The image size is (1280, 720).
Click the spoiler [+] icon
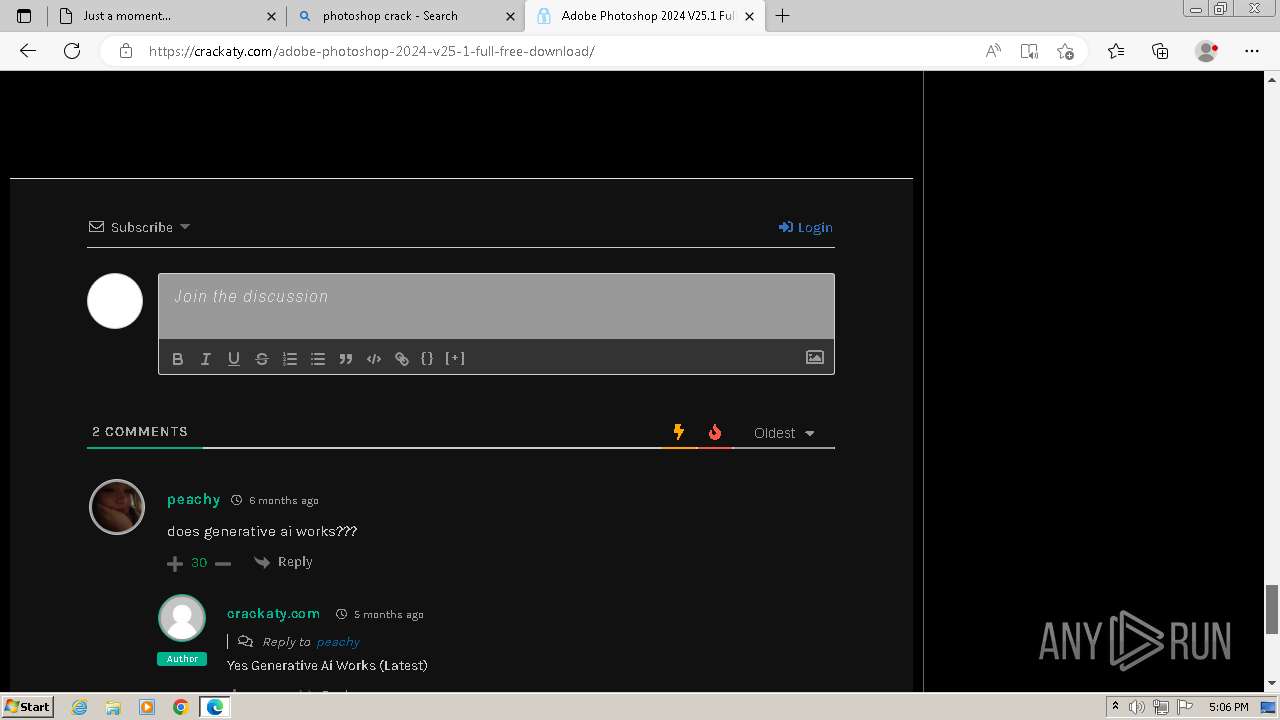[x=455, y=358]
